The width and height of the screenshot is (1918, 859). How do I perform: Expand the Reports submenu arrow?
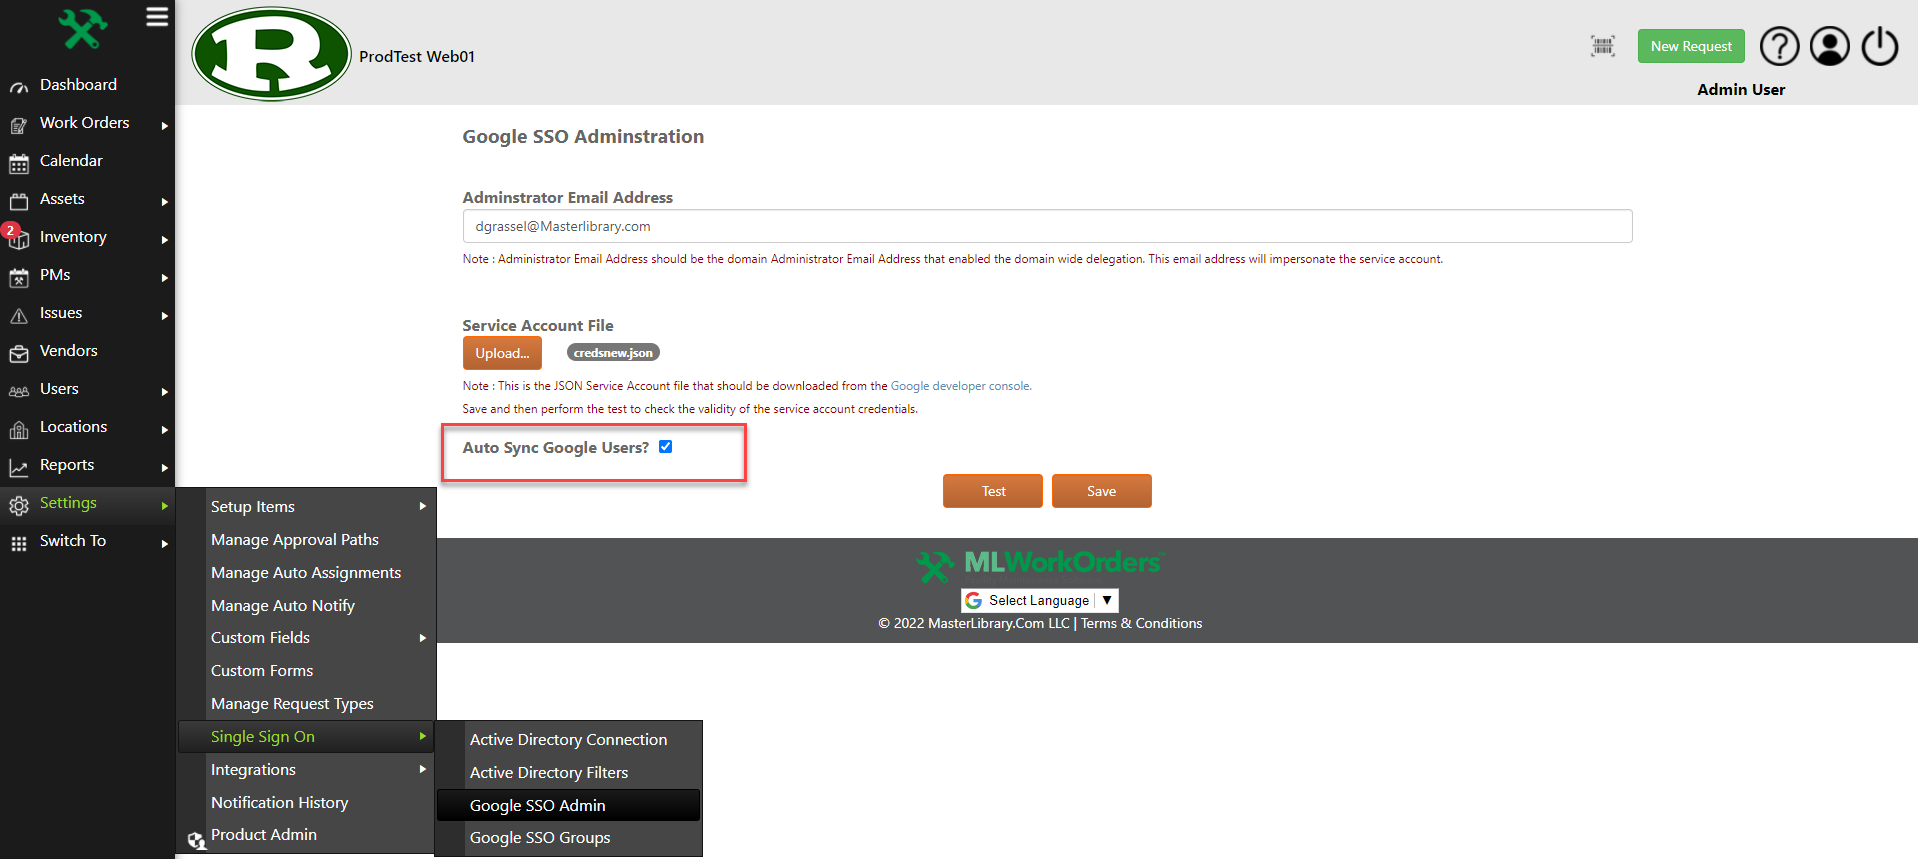[164, 468]
